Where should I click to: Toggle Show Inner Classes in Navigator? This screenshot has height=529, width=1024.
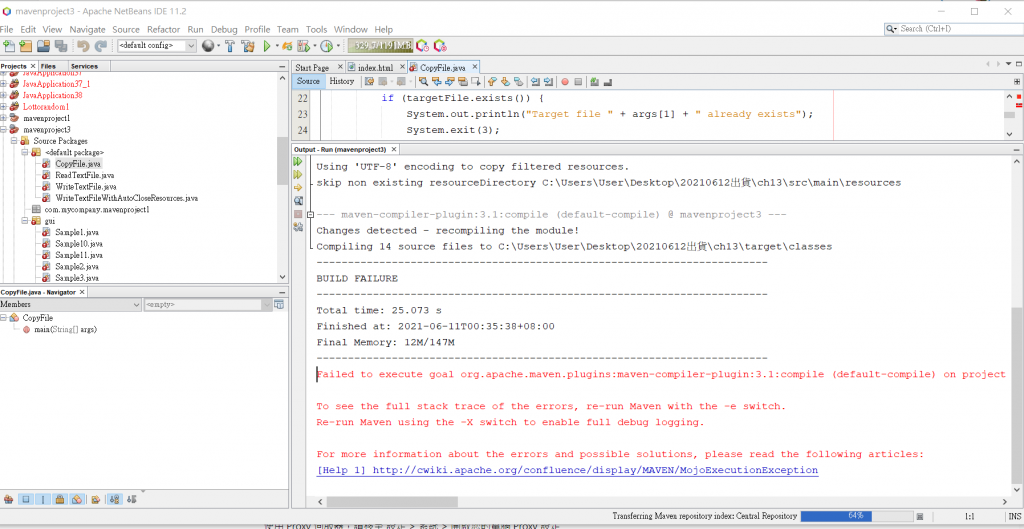pos(77,499)
